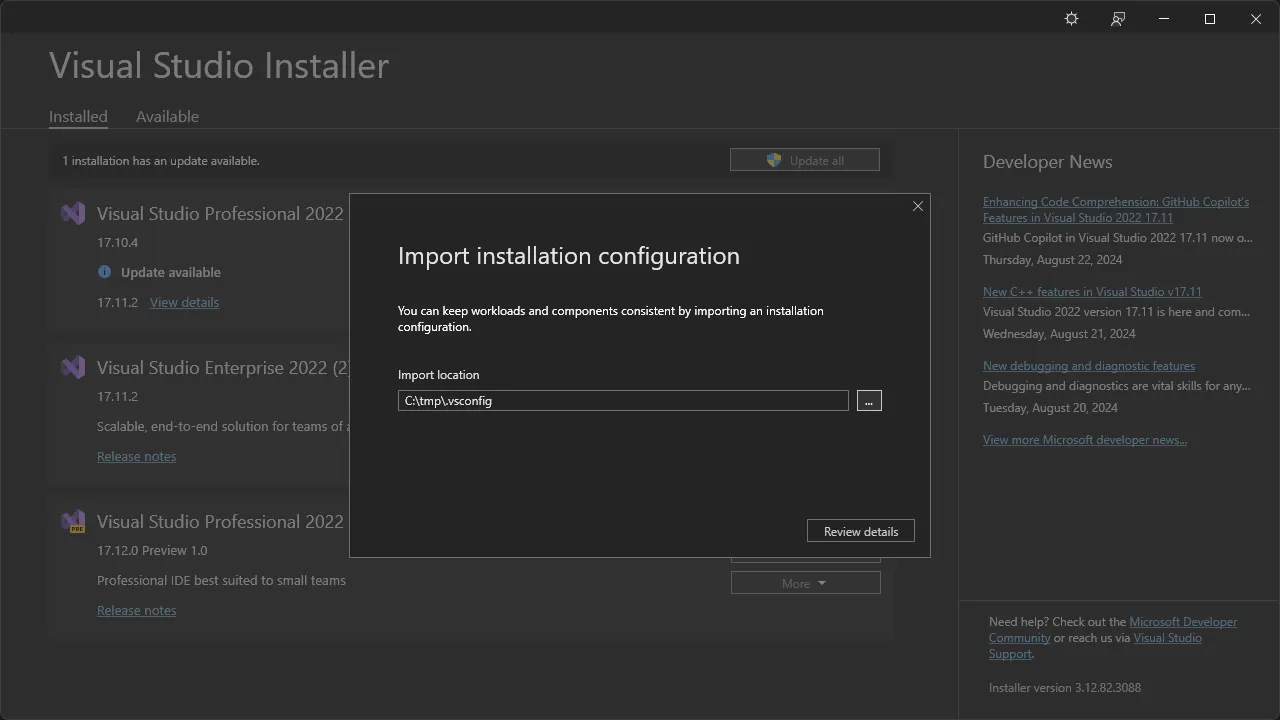View details for the 17.11.2 update

click(184, 302)
